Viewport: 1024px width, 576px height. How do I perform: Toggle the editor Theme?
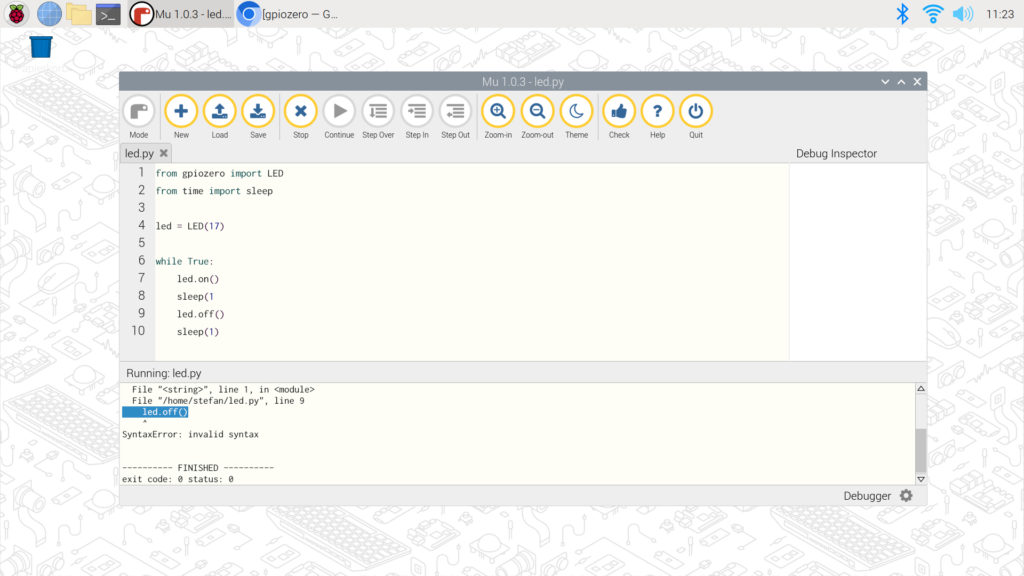pyautogui.click(x=576, y=112)
